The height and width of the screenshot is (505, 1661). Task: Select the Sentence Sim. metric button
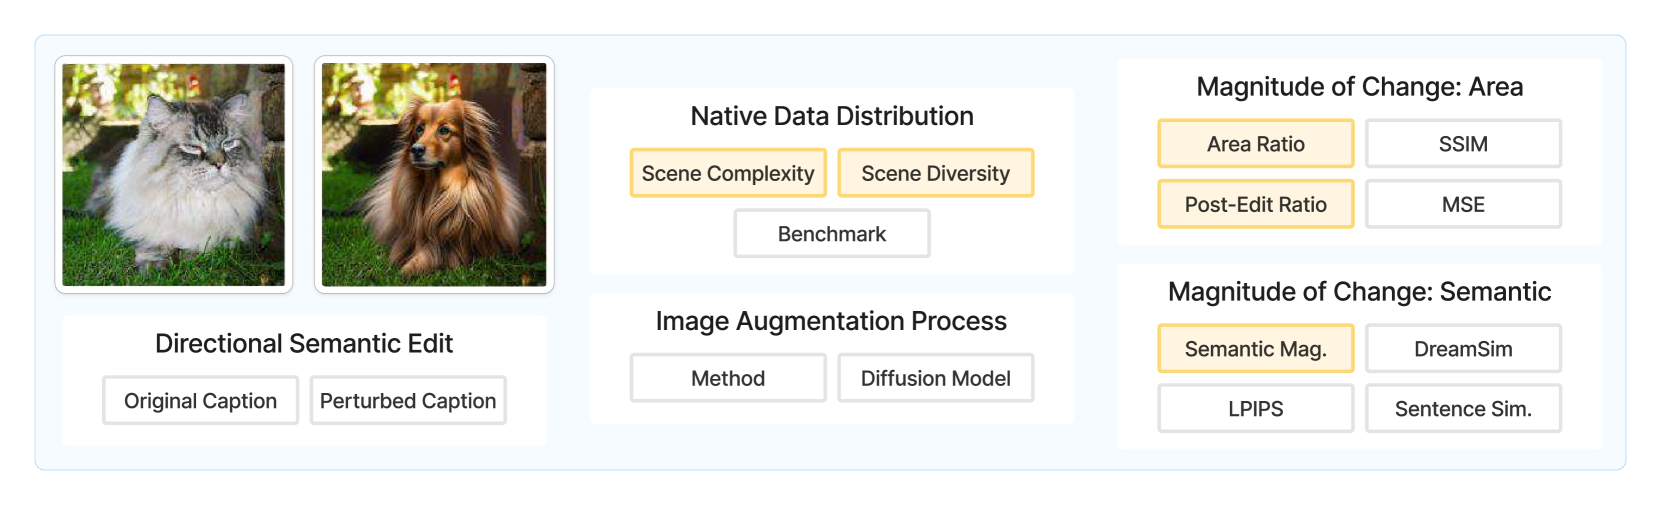(x=1463, y=409)
